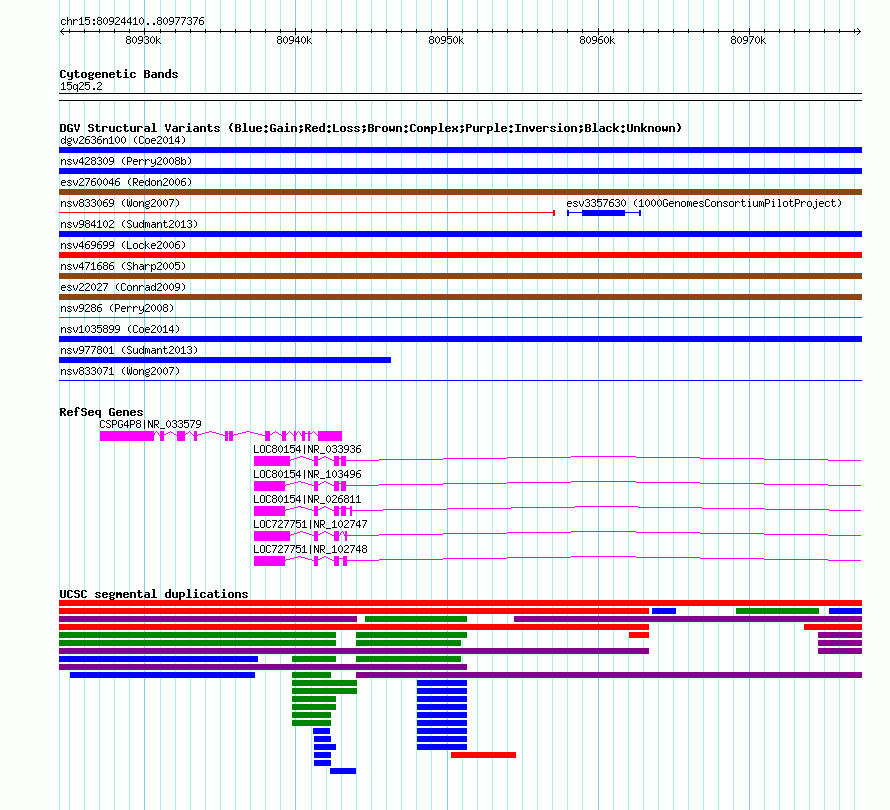Select the lowest blue segmental duplication bar
The width and height of the screenshot is (890, 810).
pyautogui.click(x=343, y=771)
